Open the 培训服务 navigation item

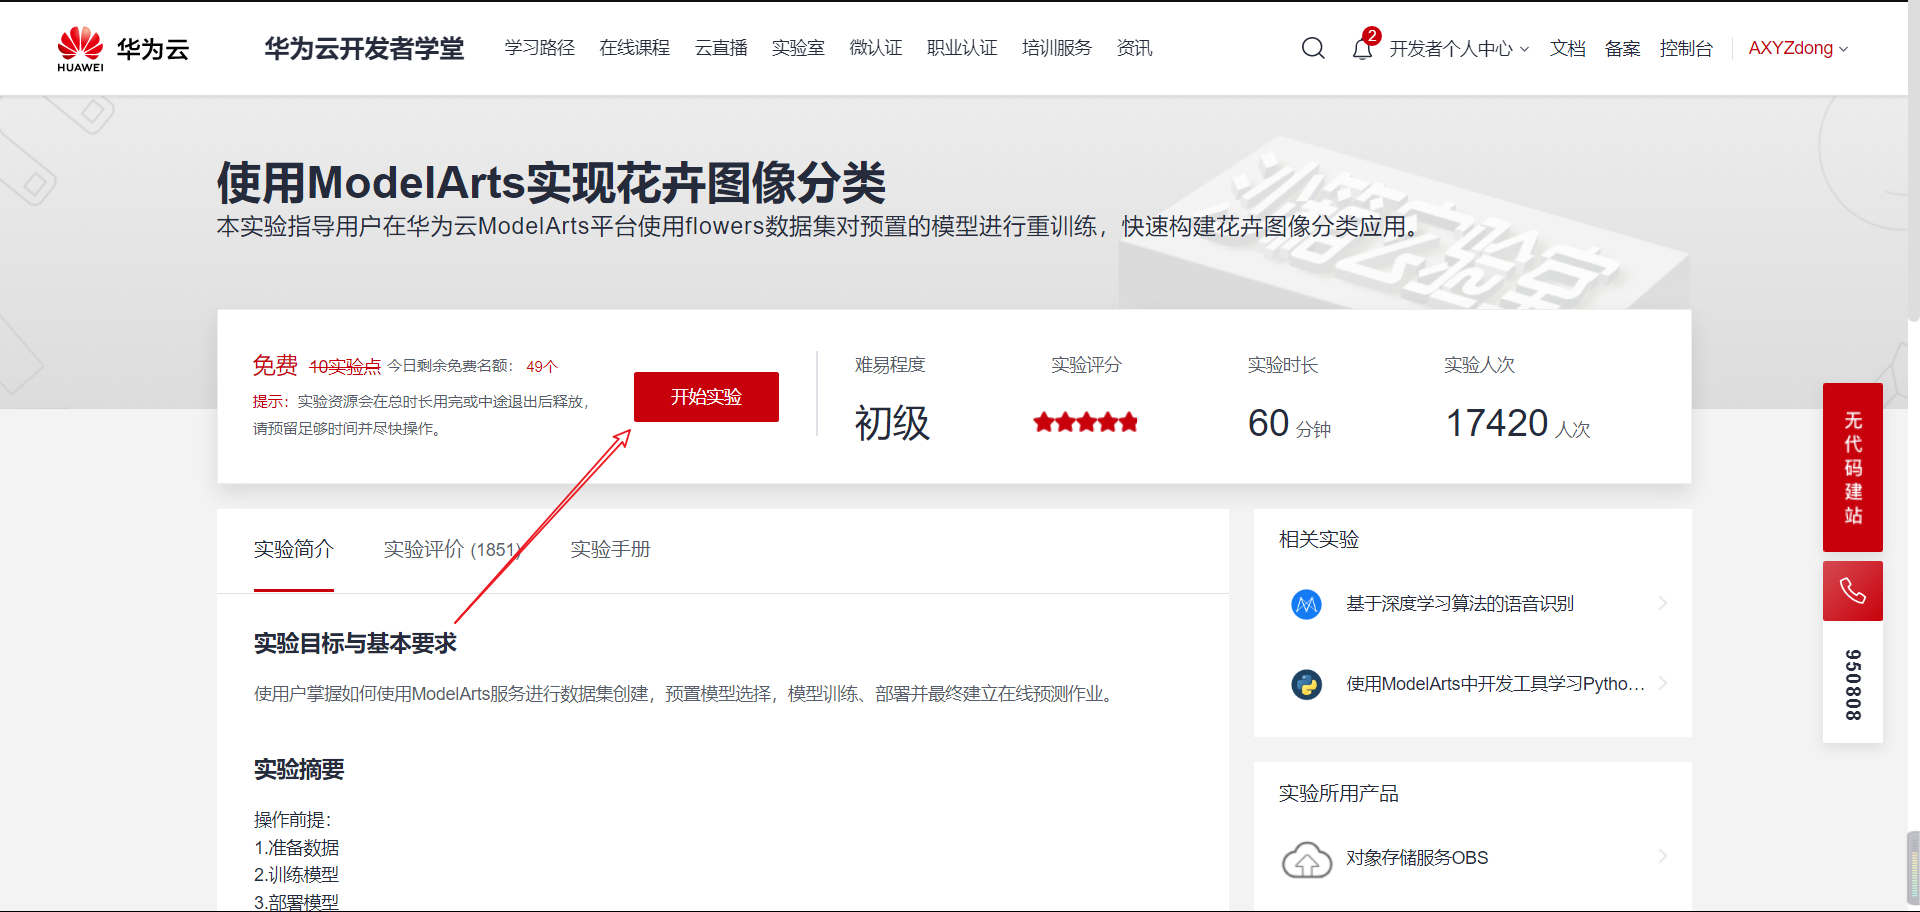coord(1057,48)
